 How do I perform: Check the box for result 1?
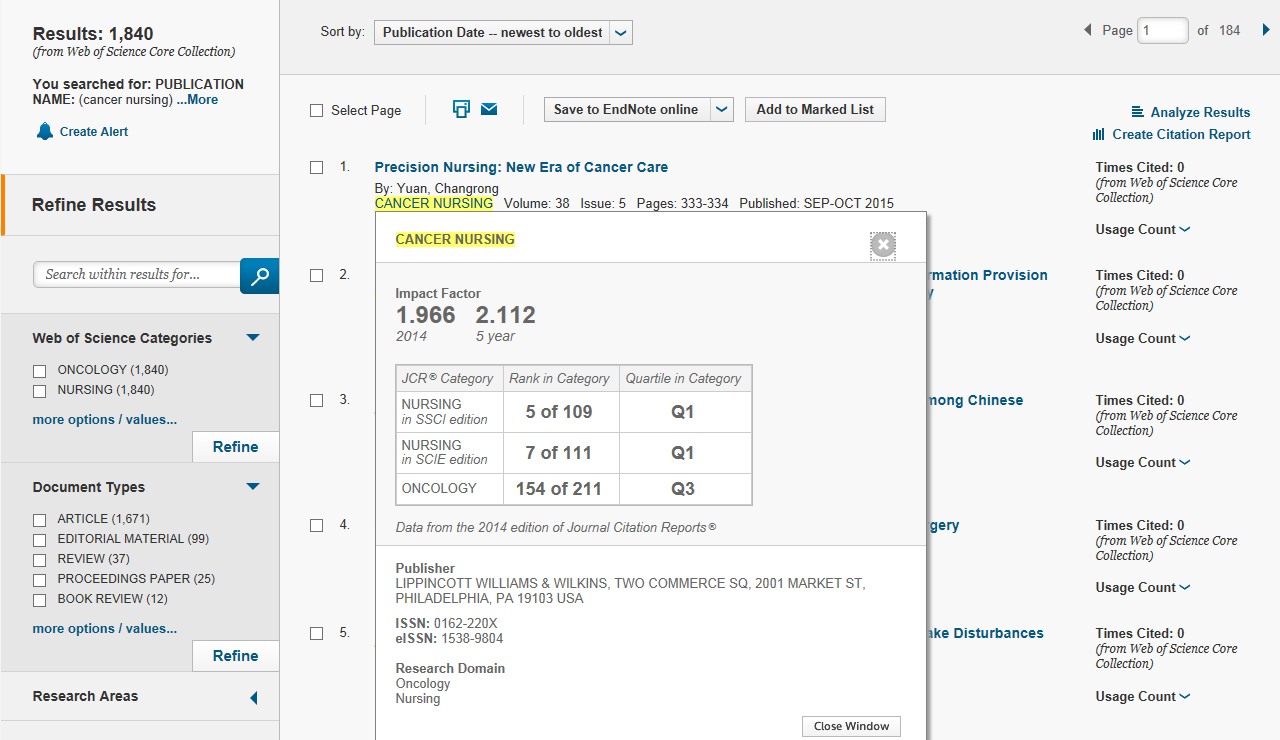[317, 168]
